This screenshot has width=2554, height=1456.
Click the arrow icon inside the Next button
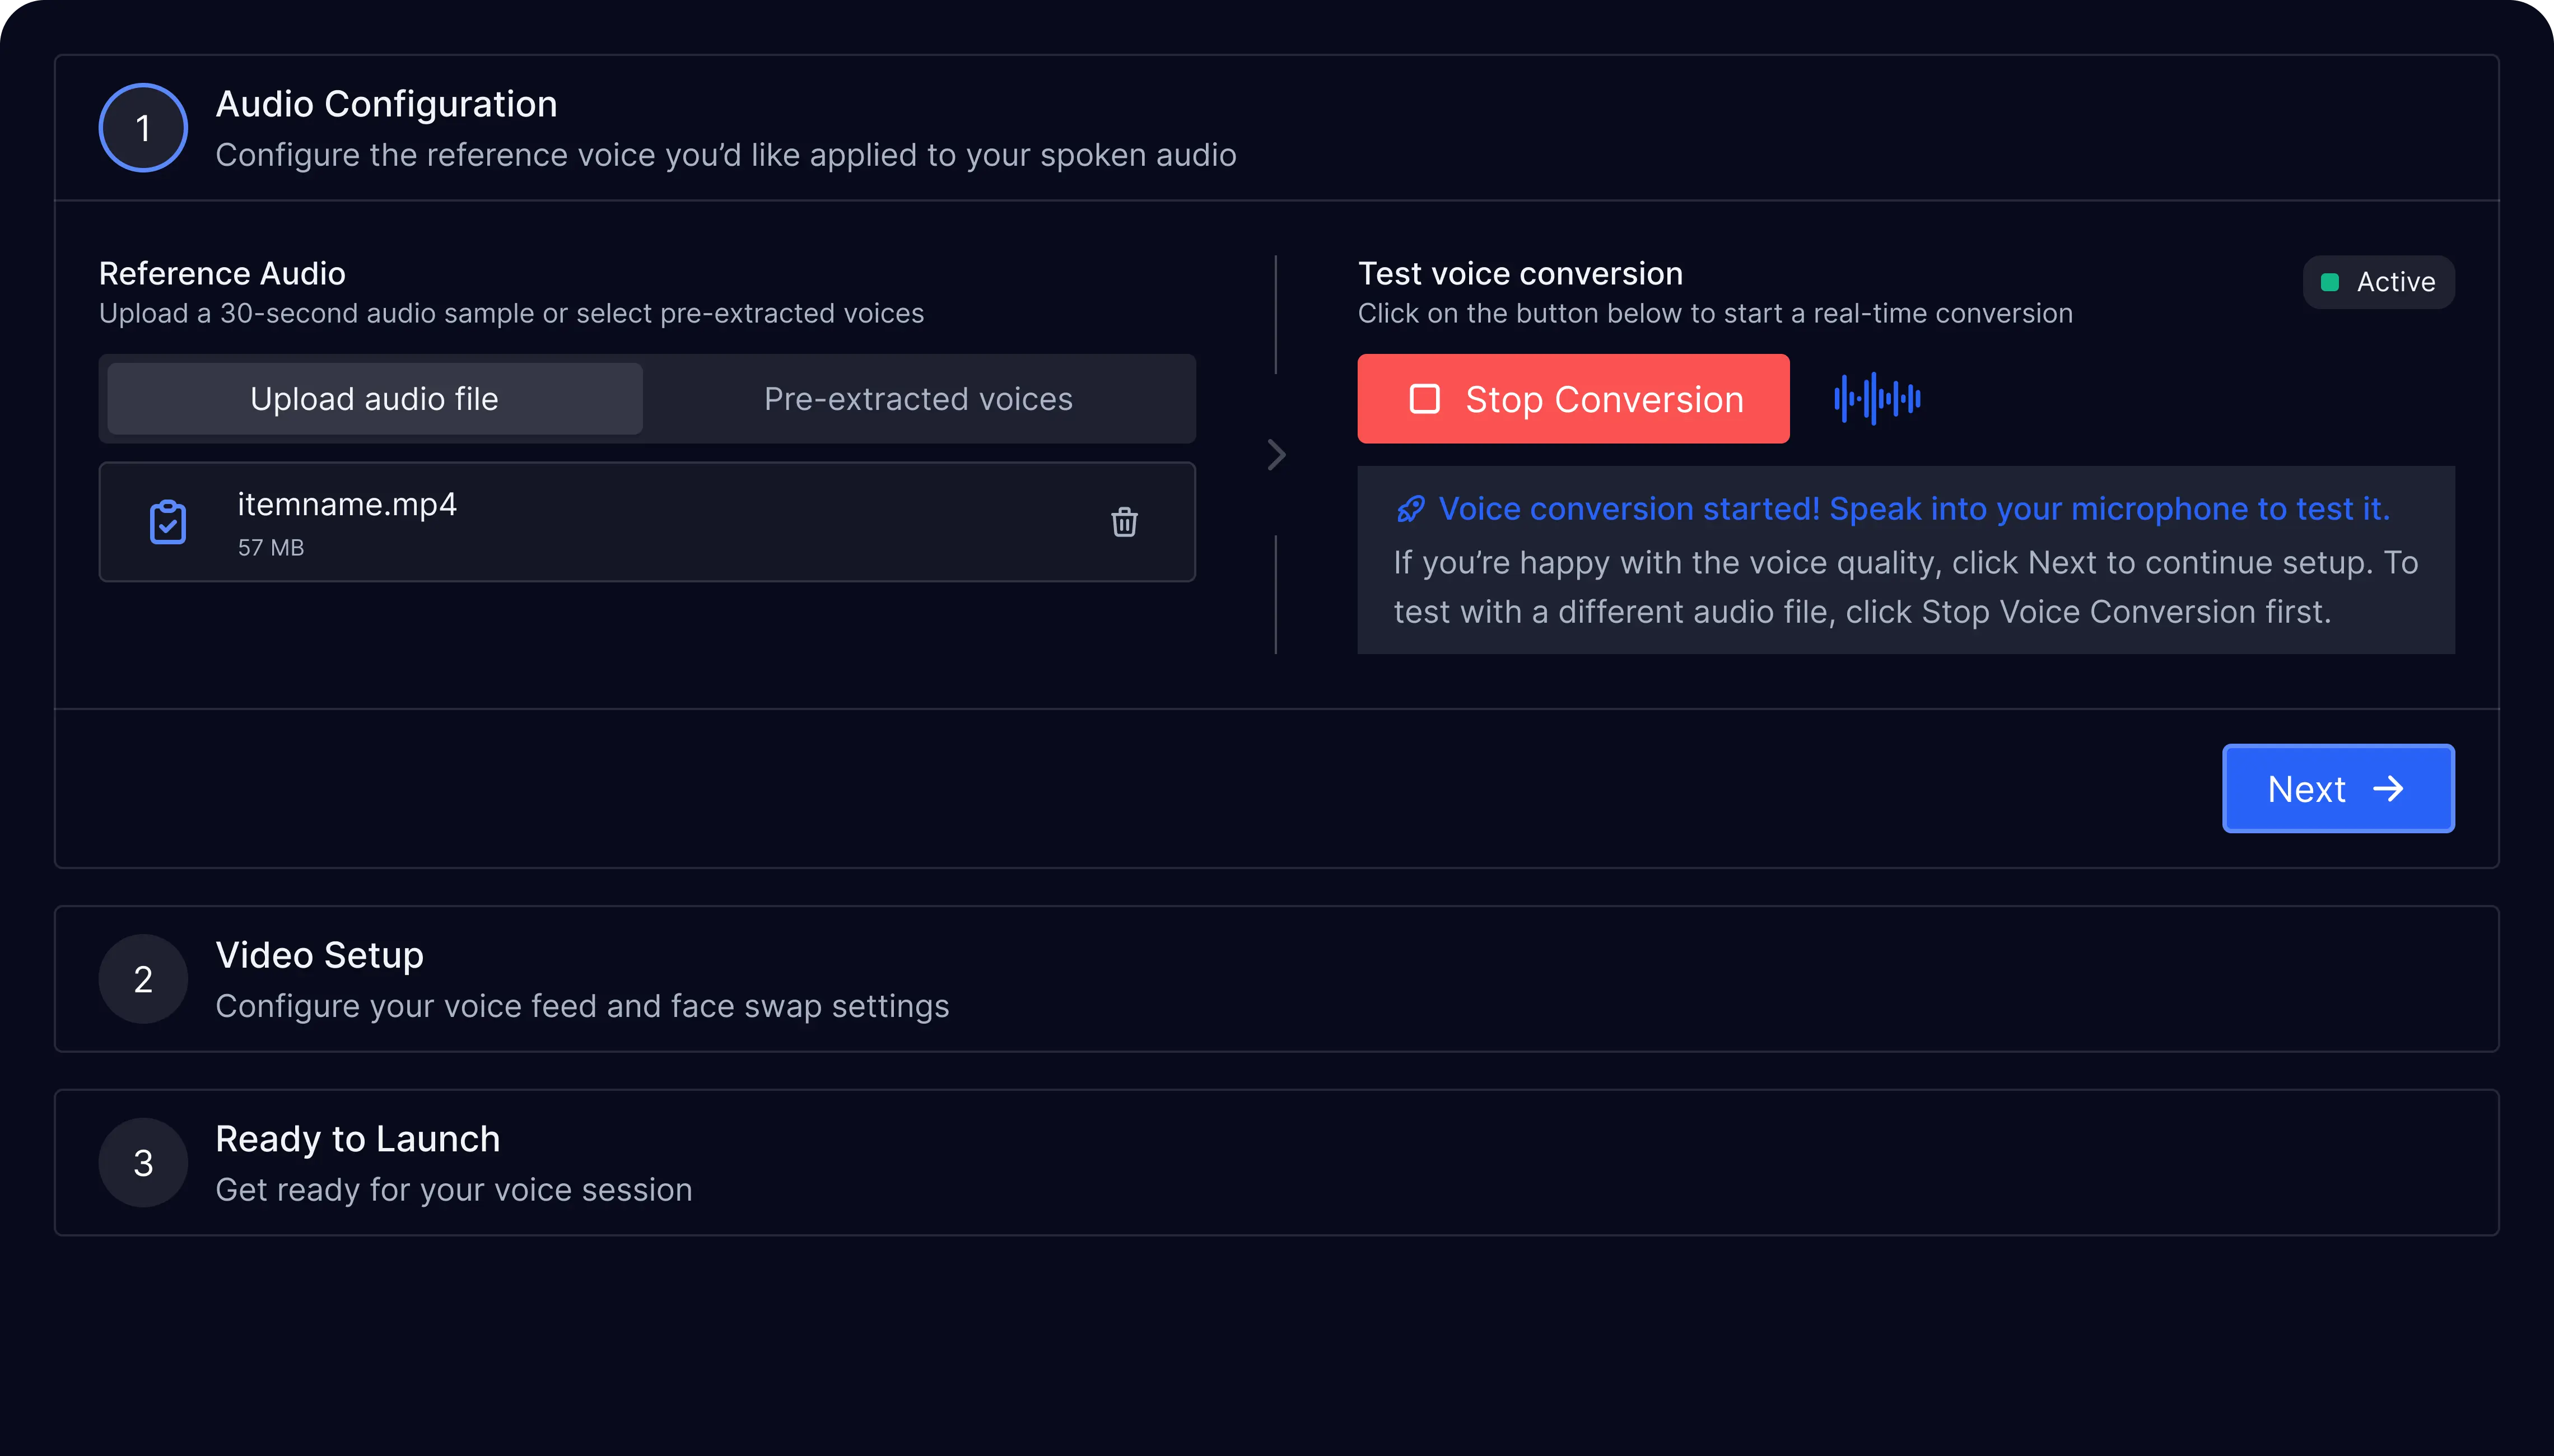click(2390, 789)
